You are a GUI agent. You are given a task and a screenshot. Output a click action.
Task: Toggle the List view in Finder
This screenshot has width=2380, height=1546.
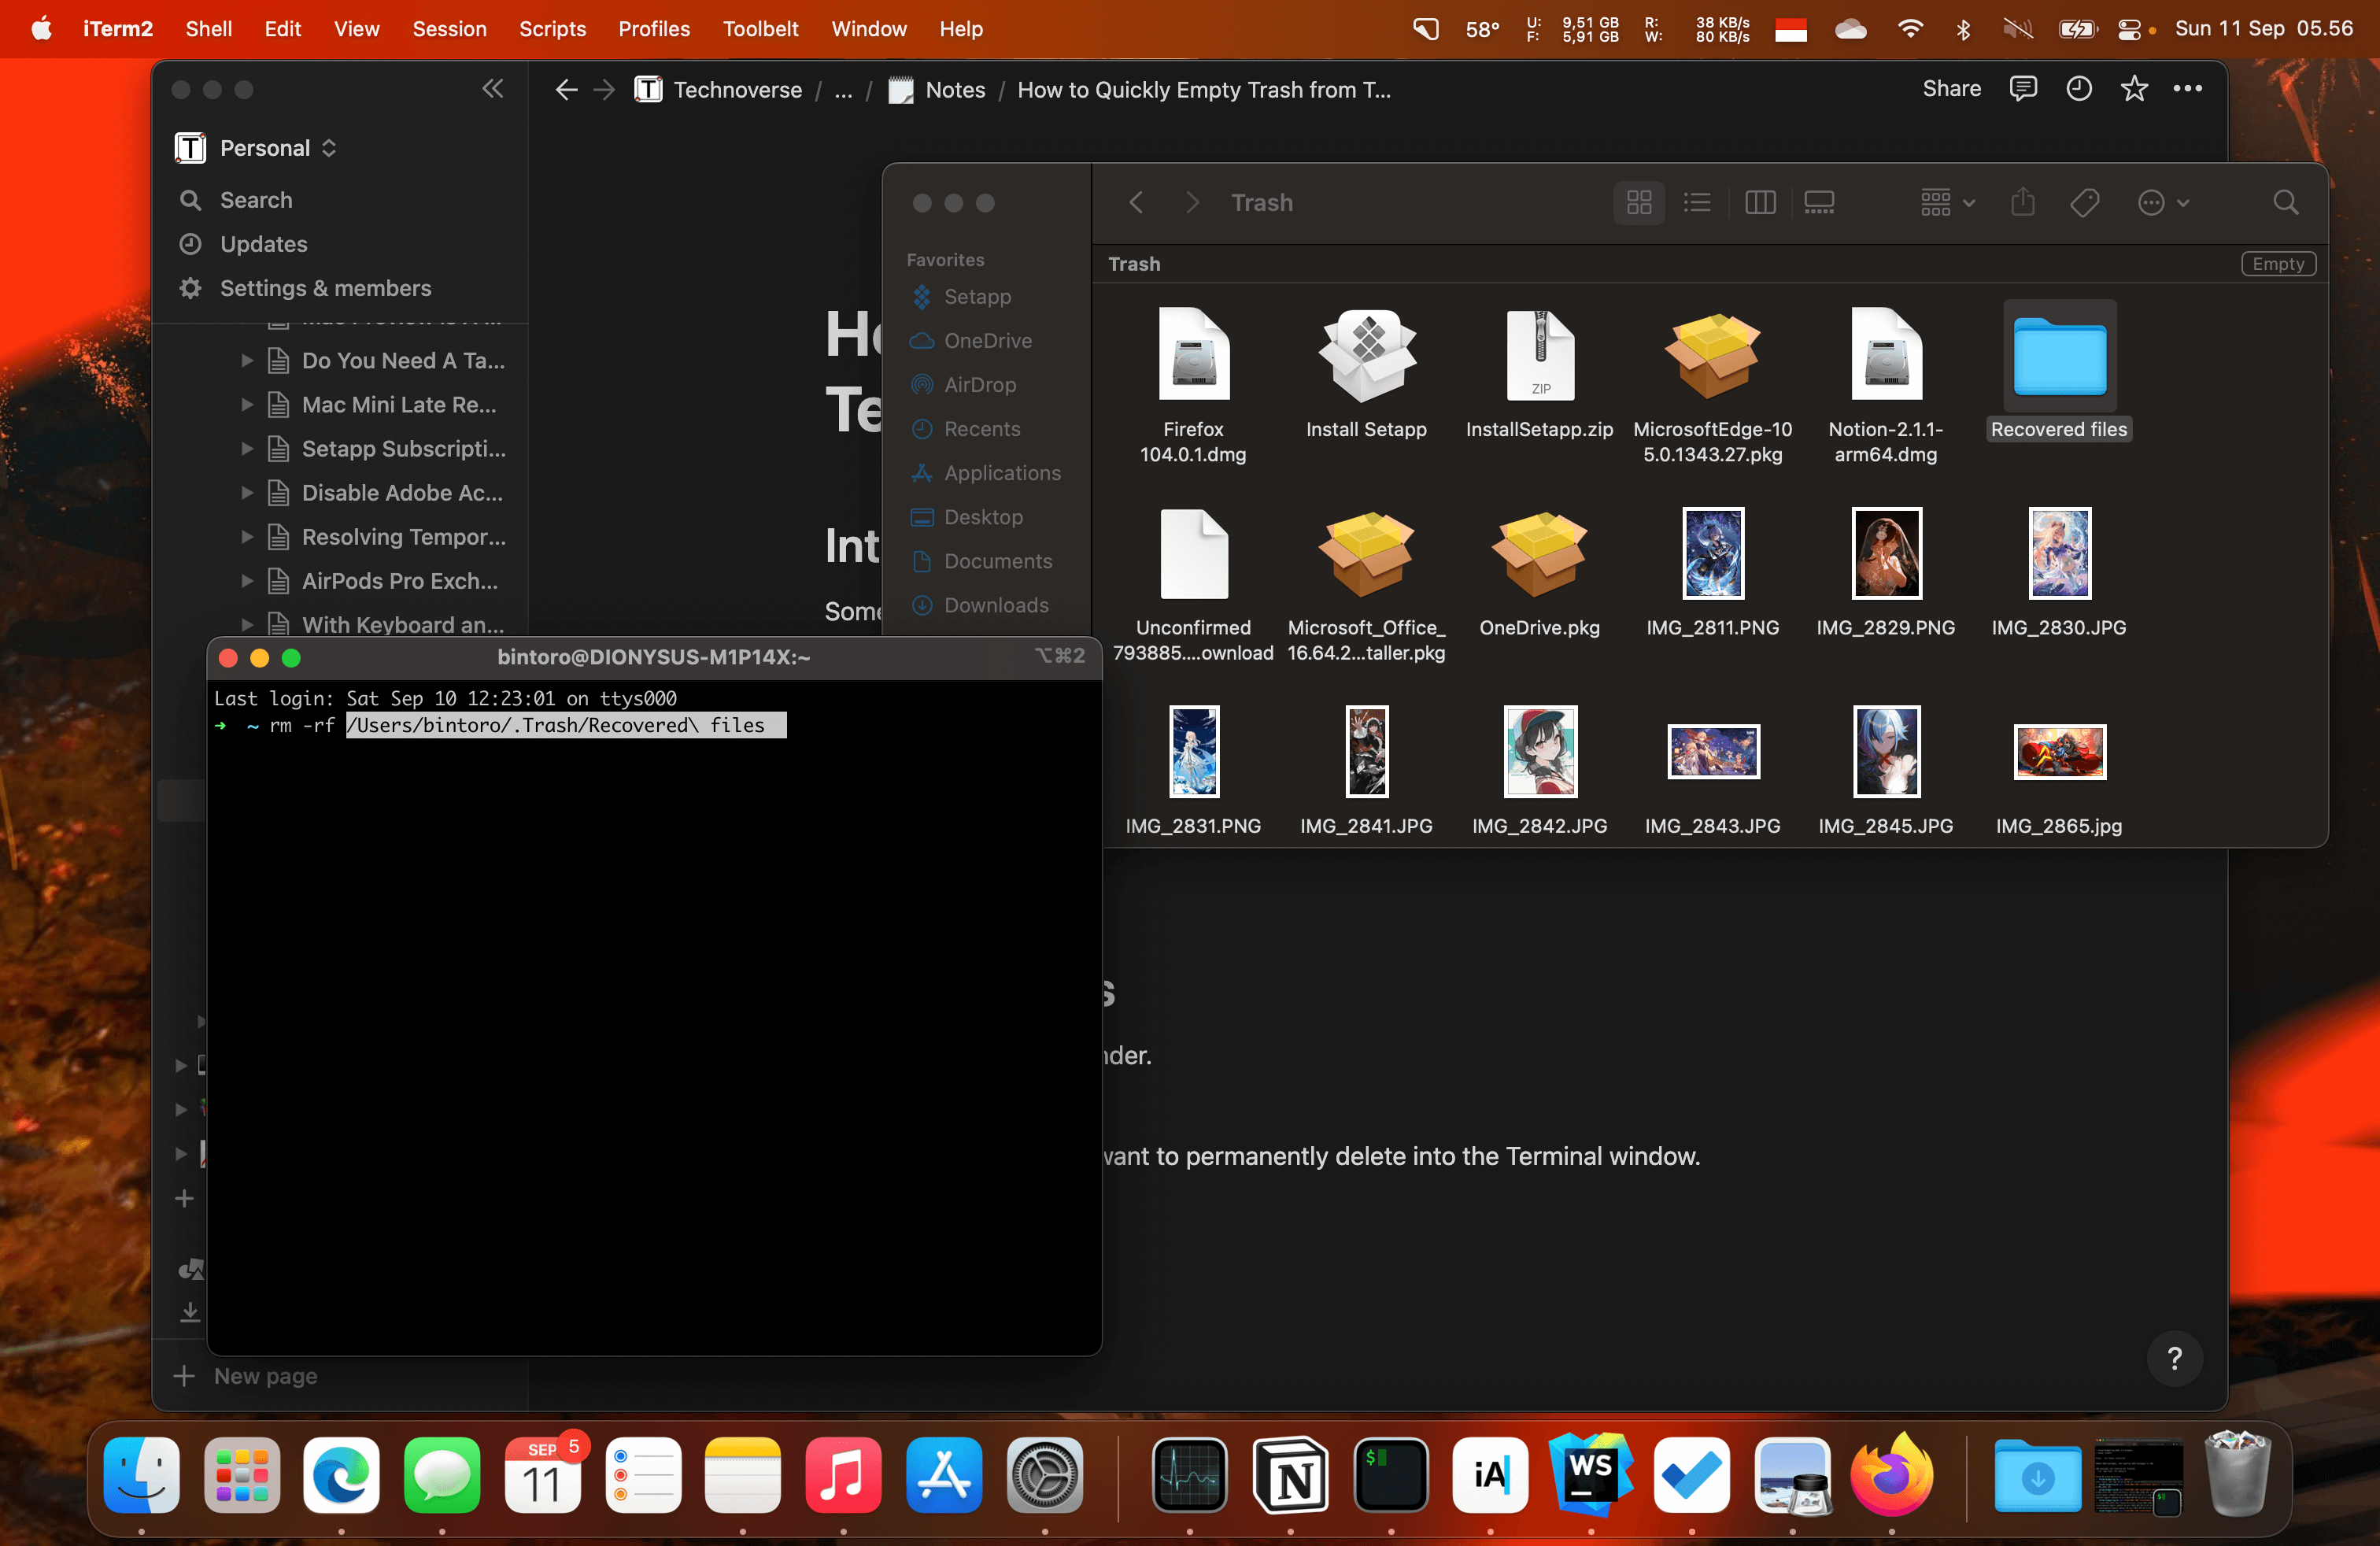pos(1698,203)
